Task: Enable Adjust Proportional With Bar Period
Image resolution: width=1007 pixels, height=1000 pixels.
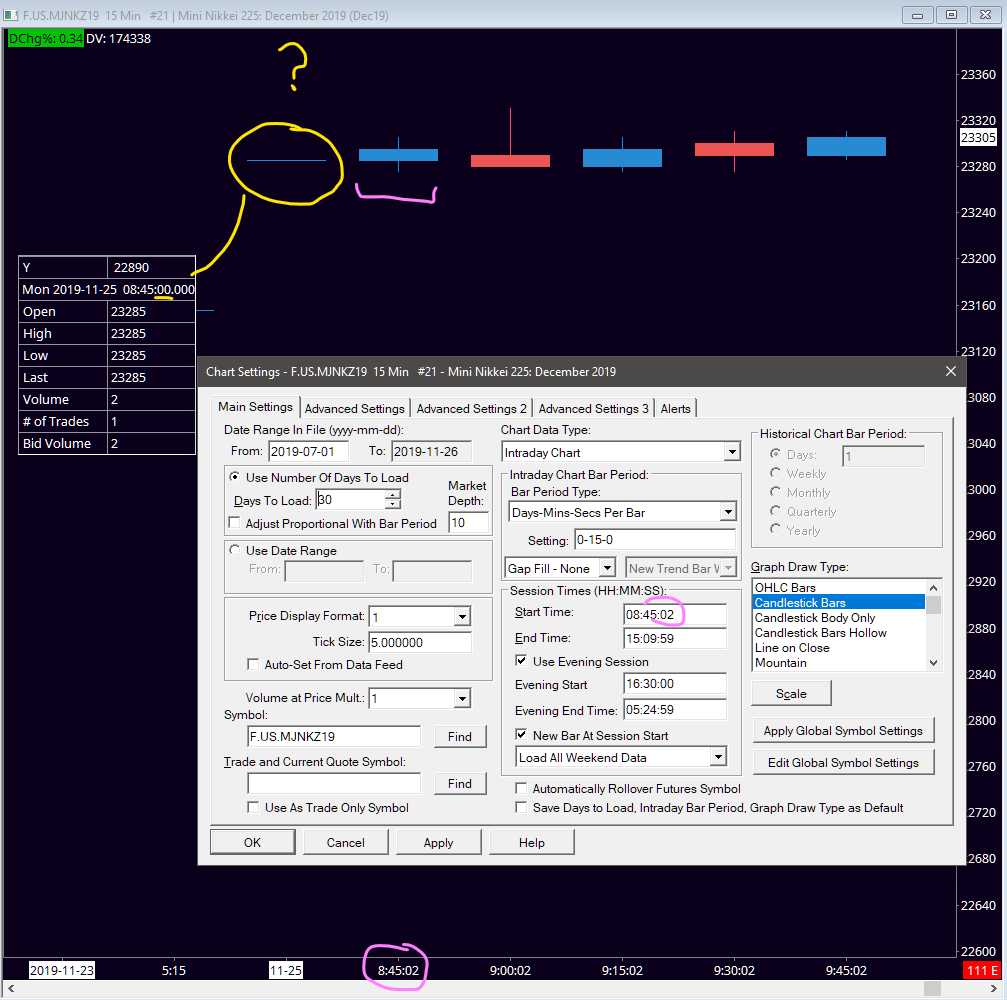Action: click(x=235, y=523)
